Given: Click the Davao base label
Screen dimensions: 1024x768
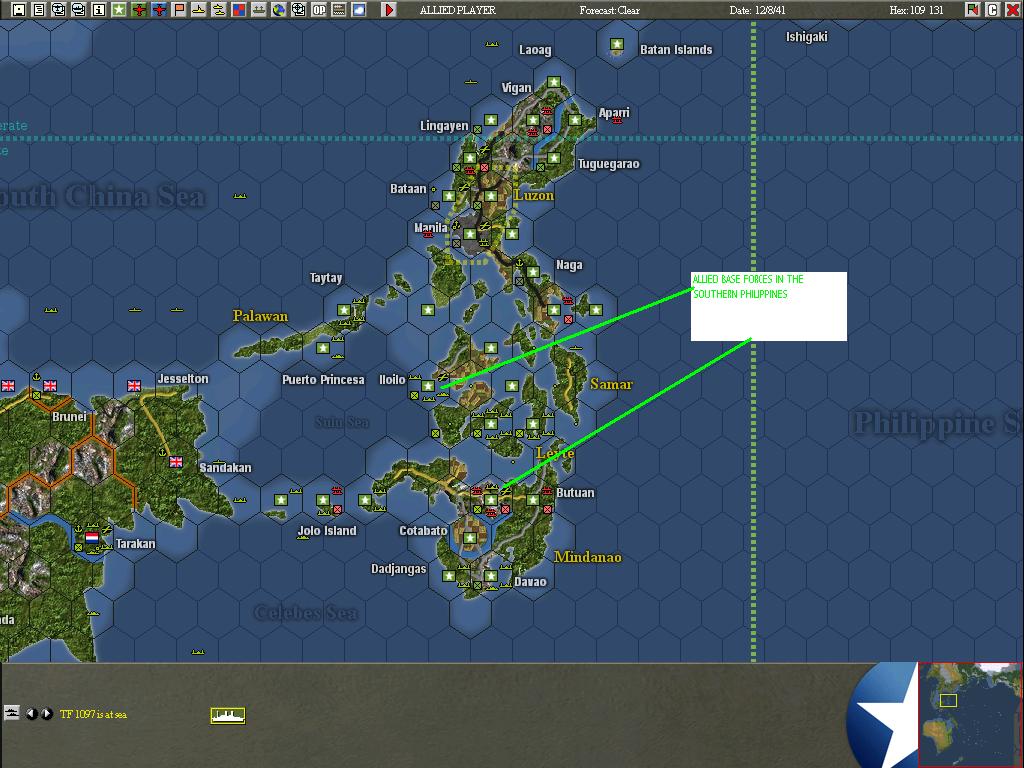Looking at the screenshot, I should pos(530,581).
